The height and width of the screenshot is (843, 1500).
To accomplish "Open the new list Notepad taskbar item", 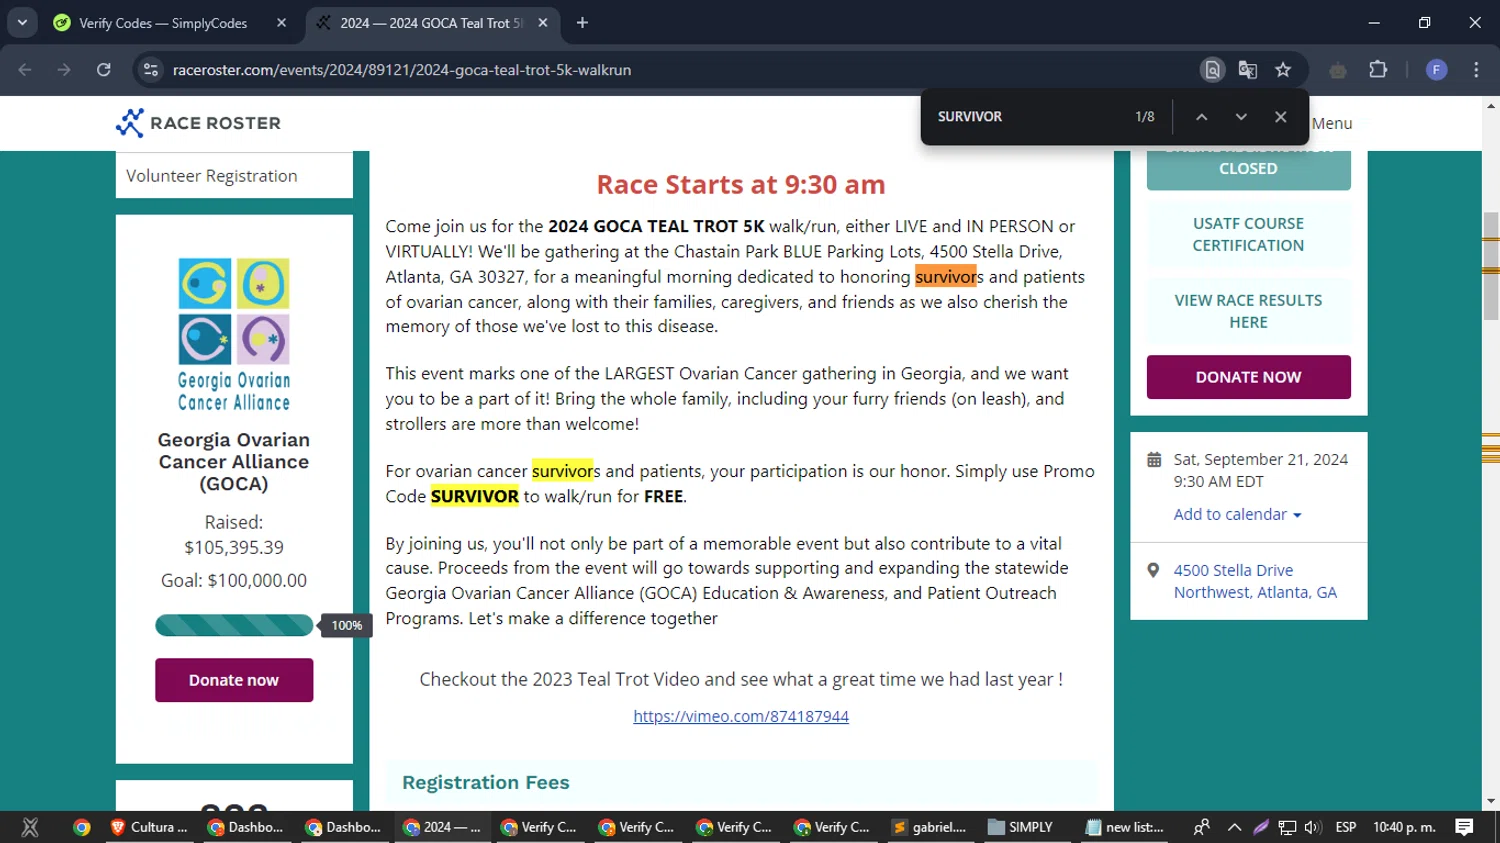I will [x=1125, y=827].
